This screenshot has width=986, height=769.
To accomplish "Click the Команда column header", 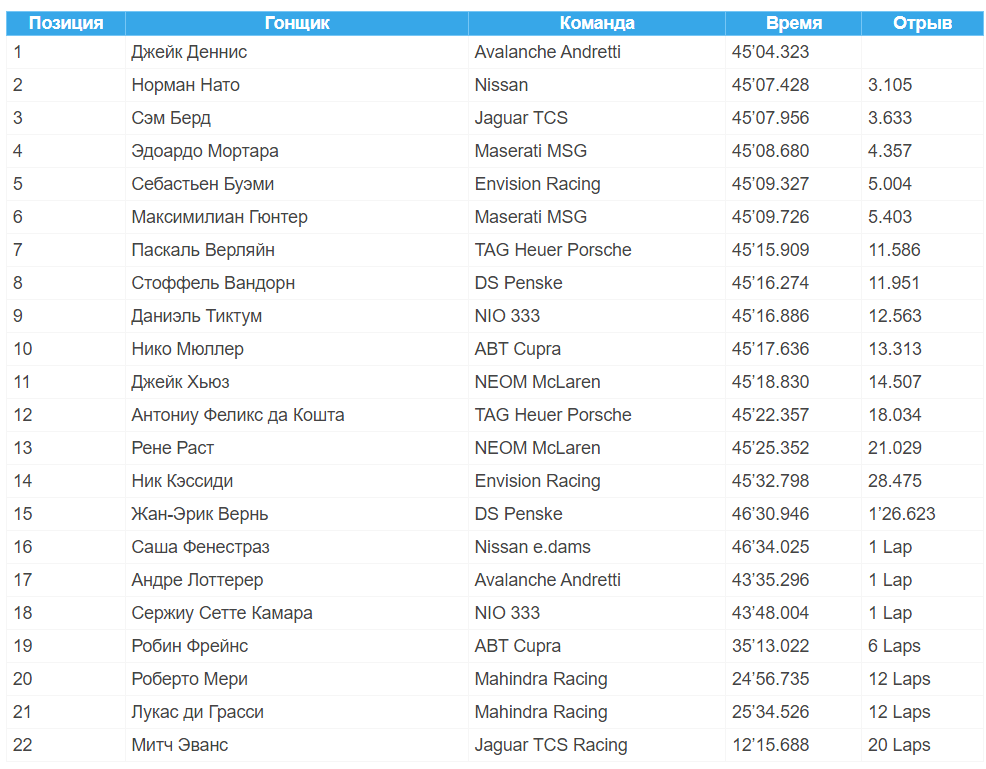I will [x=597, y=23].
